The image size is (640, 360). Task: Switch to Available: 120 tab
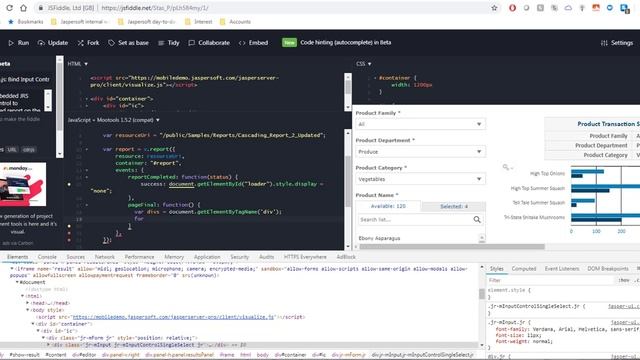[388, 206]
